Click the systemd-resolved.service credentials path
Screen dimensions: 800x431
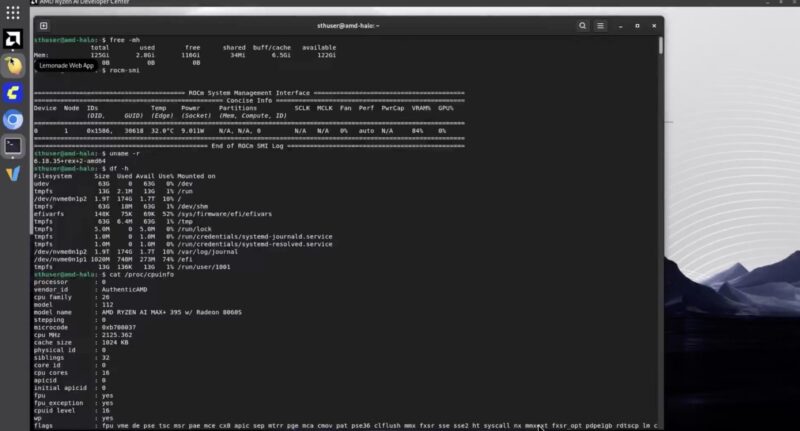click(255, 244)
